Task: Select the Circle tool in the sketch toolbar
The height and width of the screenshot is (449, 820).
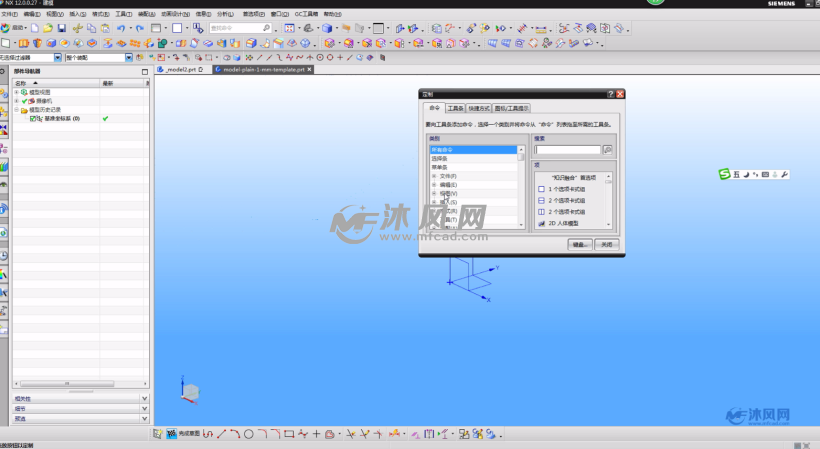Action: (249, 434)
